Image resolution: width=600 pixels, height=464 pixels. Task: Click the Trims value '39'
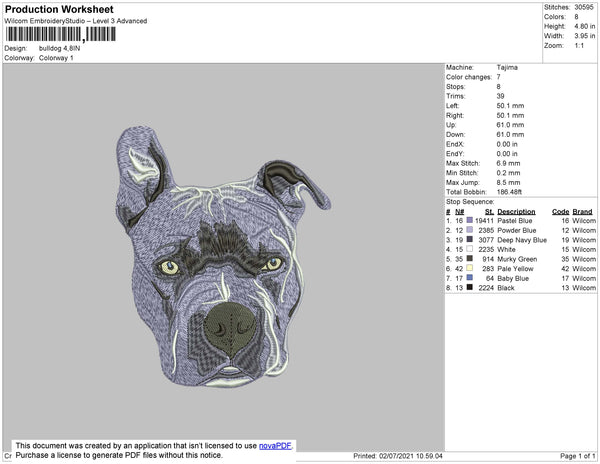[500, 96]
